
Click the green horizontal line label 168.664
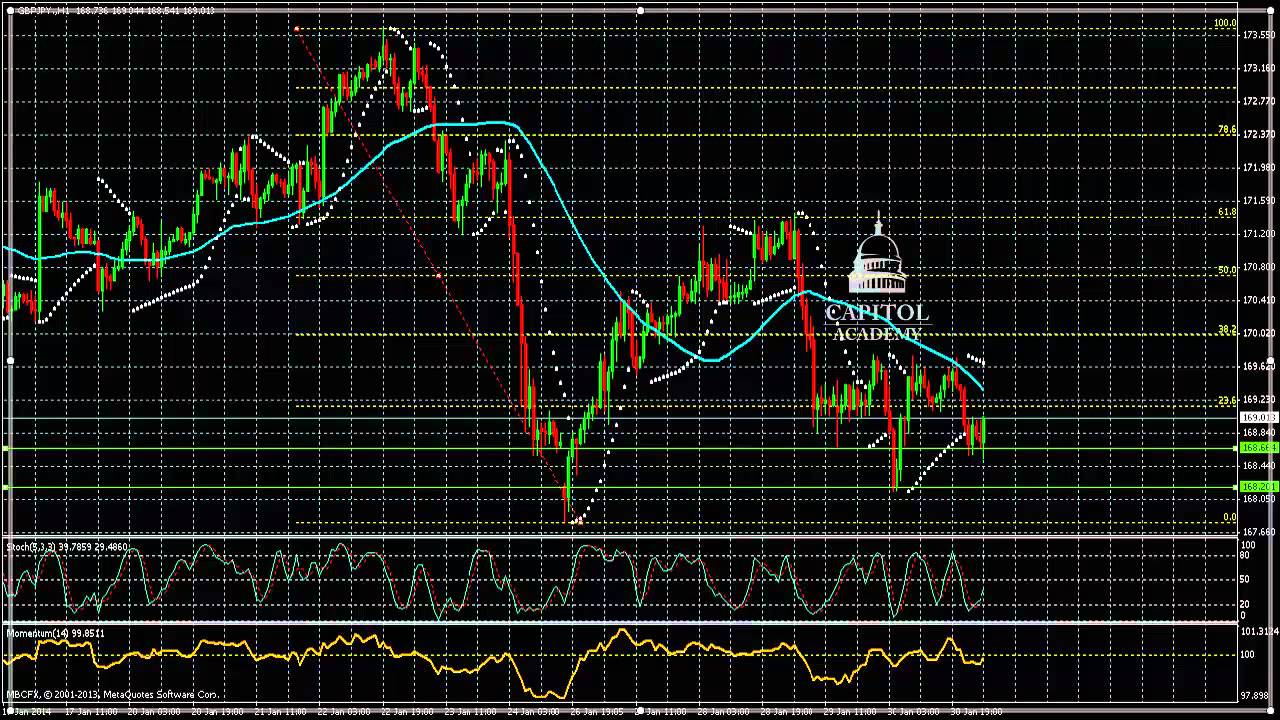(1258, 448)
